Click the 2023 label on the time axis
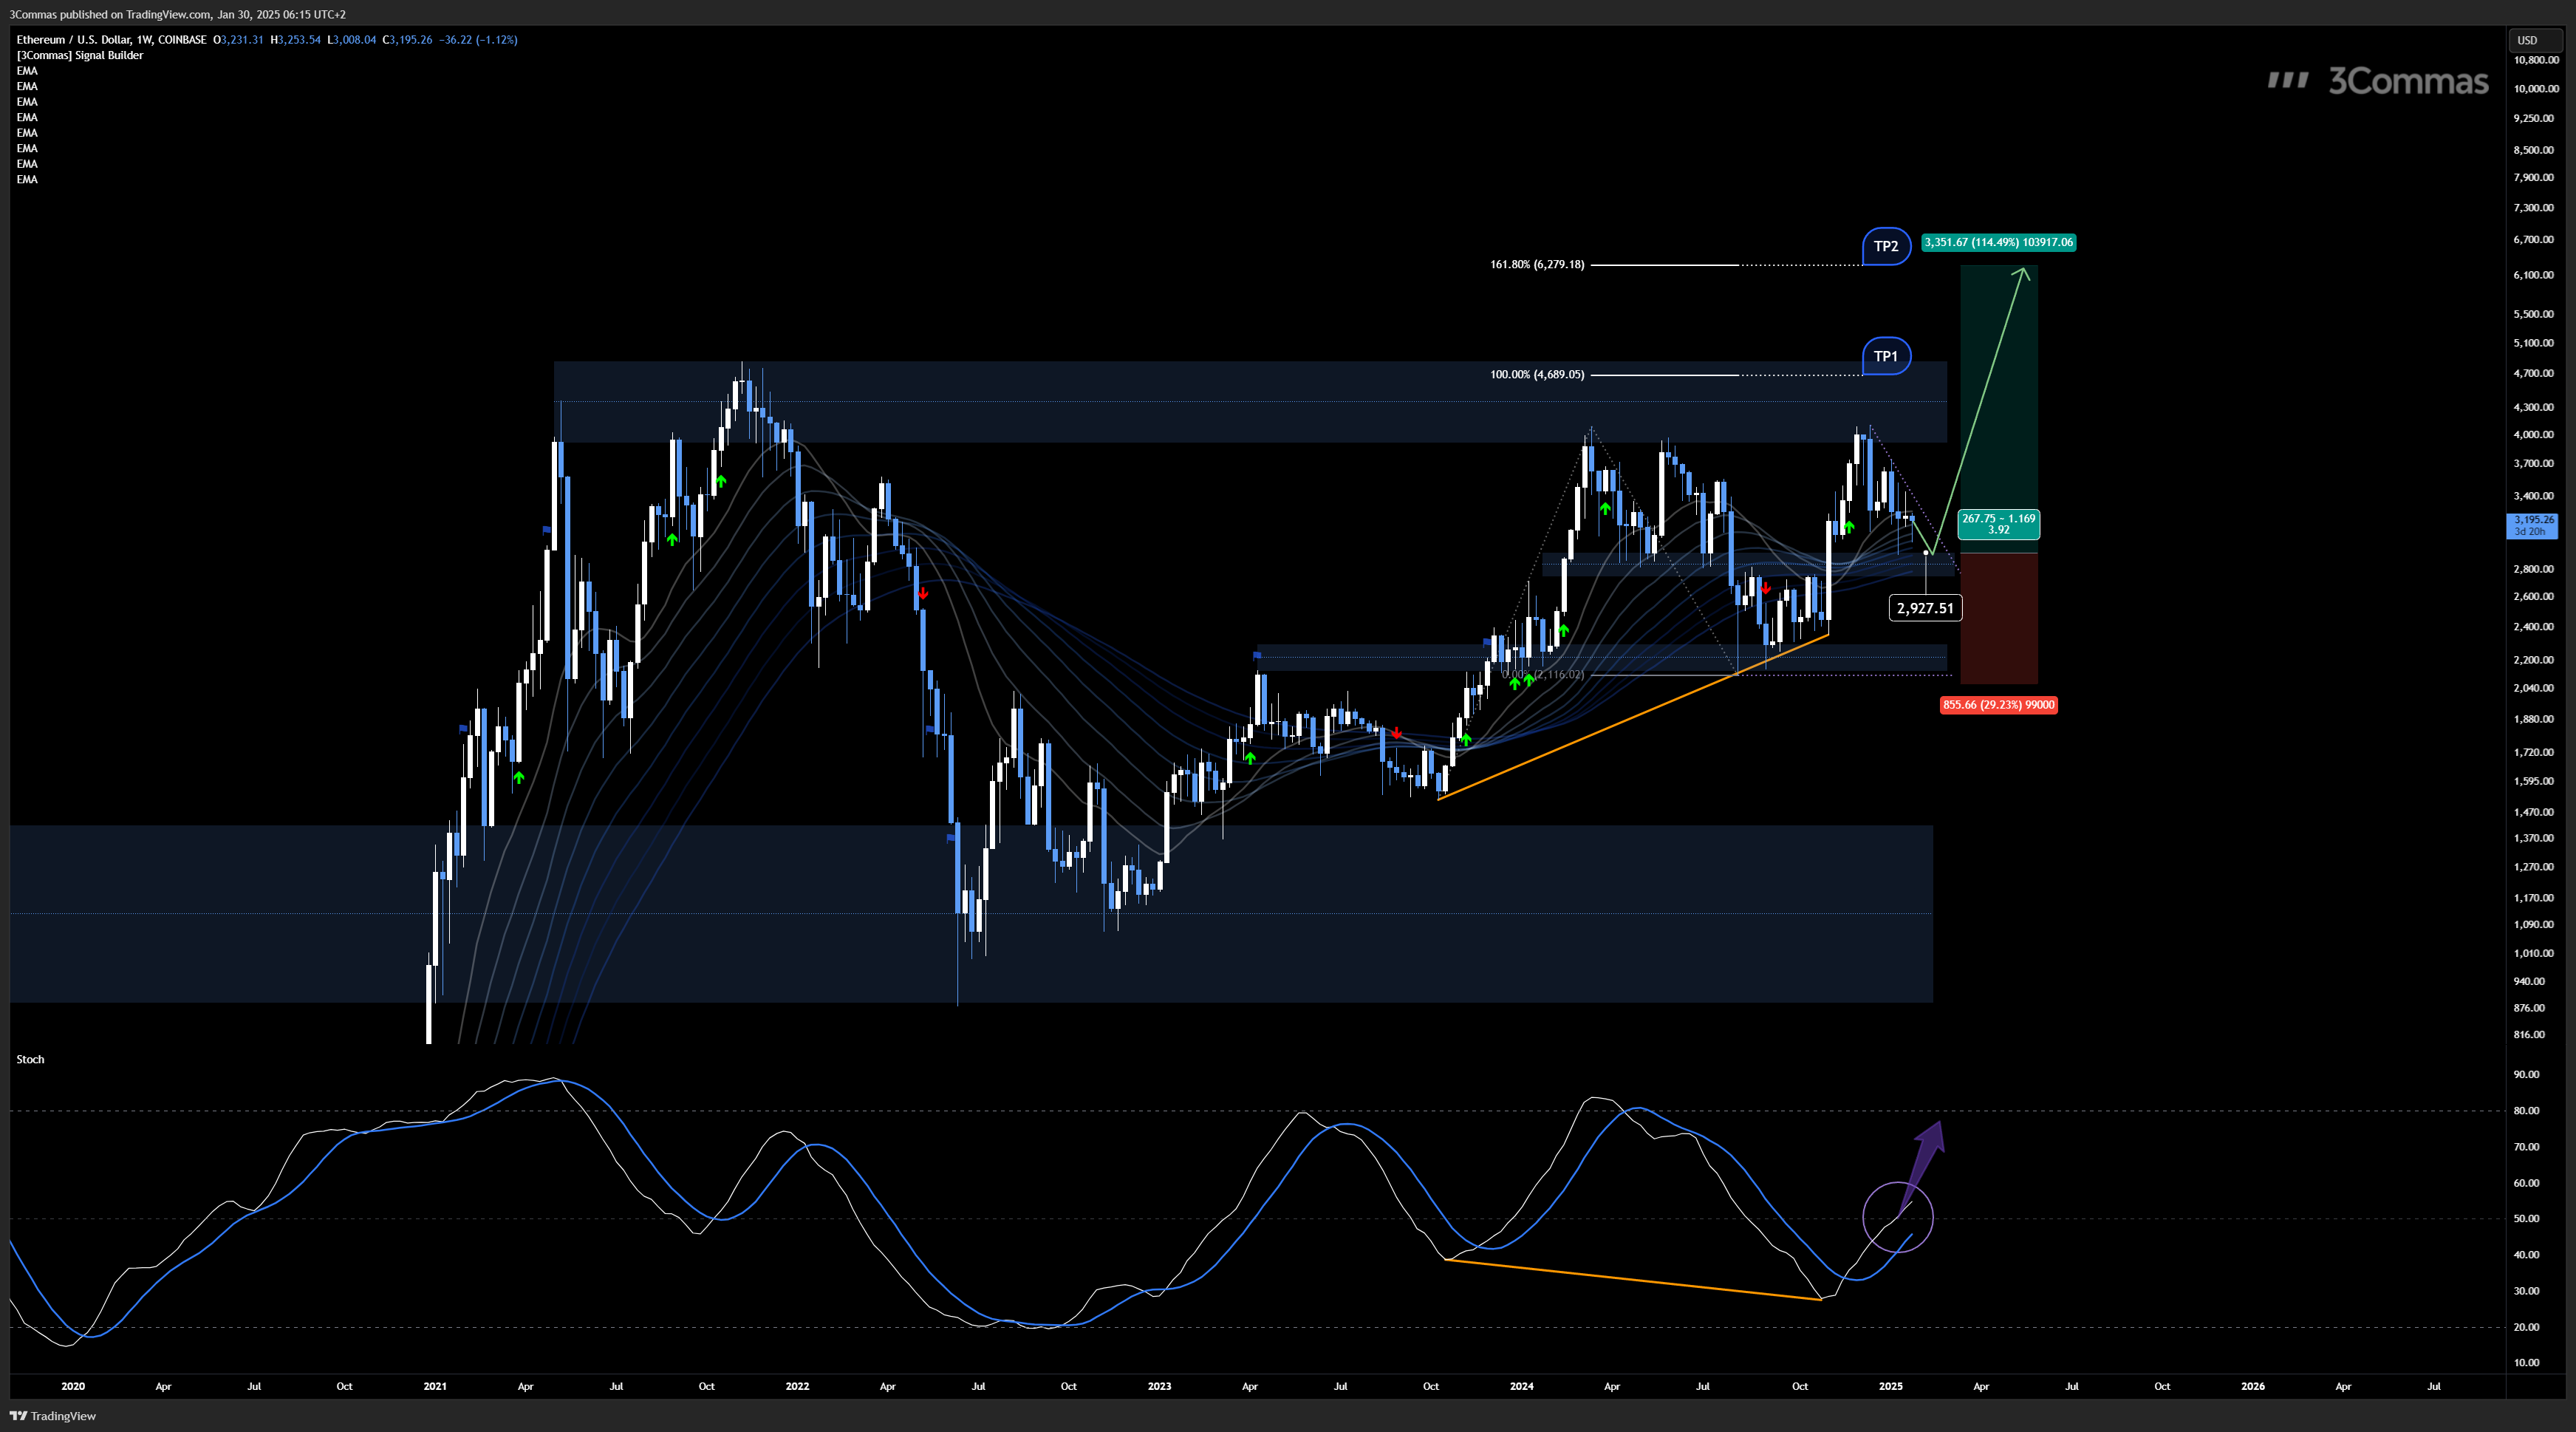The image size is (2576, 1432). tap(1159, 1386)
